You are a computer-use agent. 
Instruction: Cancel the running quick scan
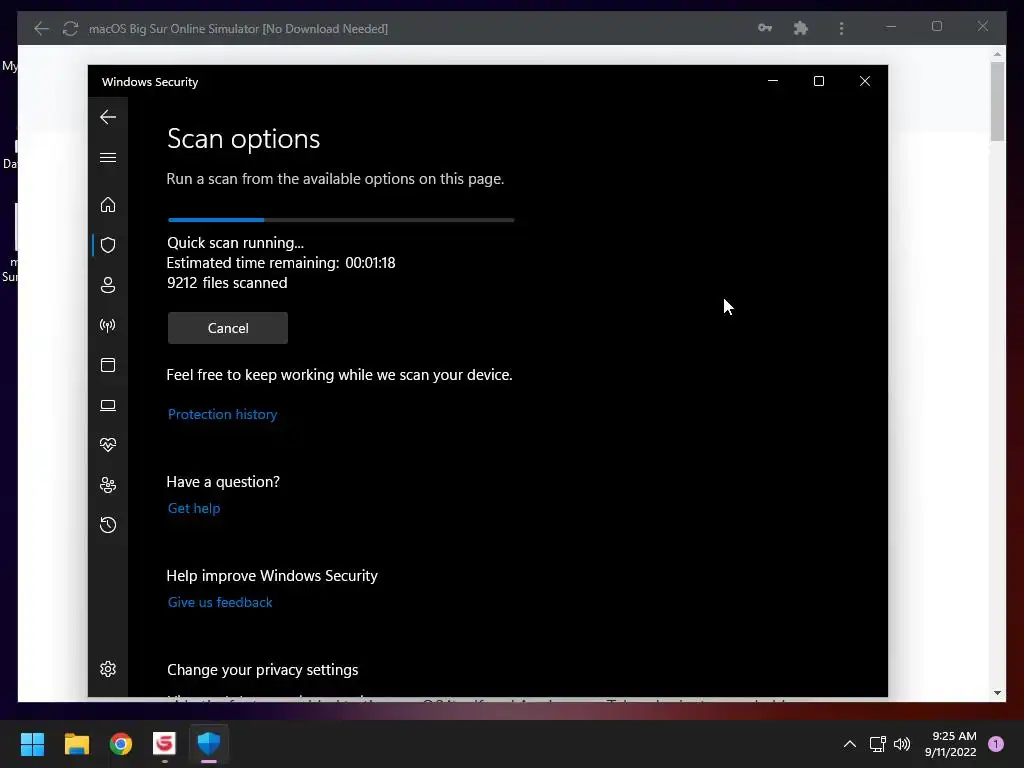click(228, 328)
